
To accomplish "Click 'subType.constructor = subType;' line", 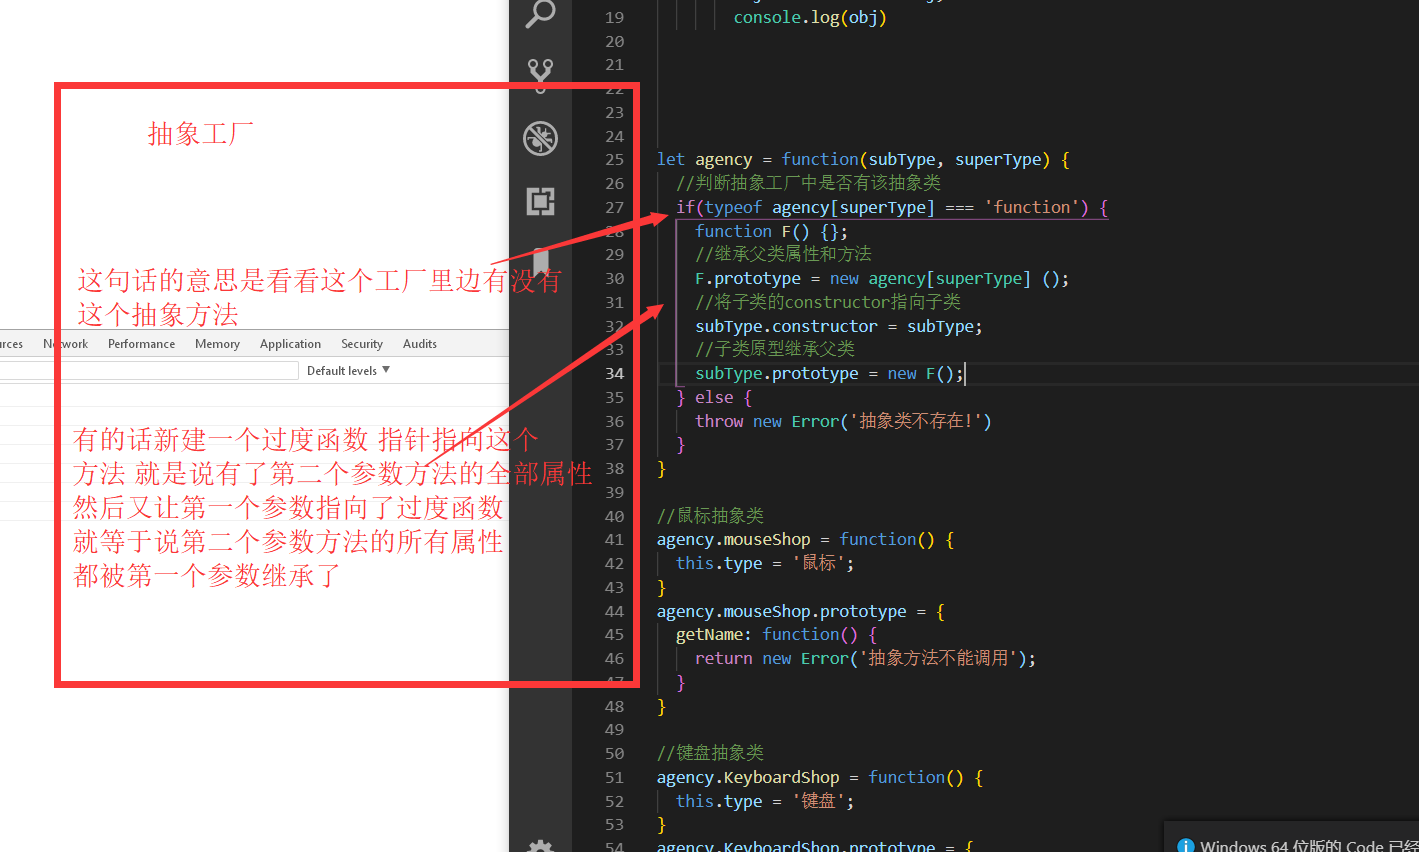I will [839, 326].
